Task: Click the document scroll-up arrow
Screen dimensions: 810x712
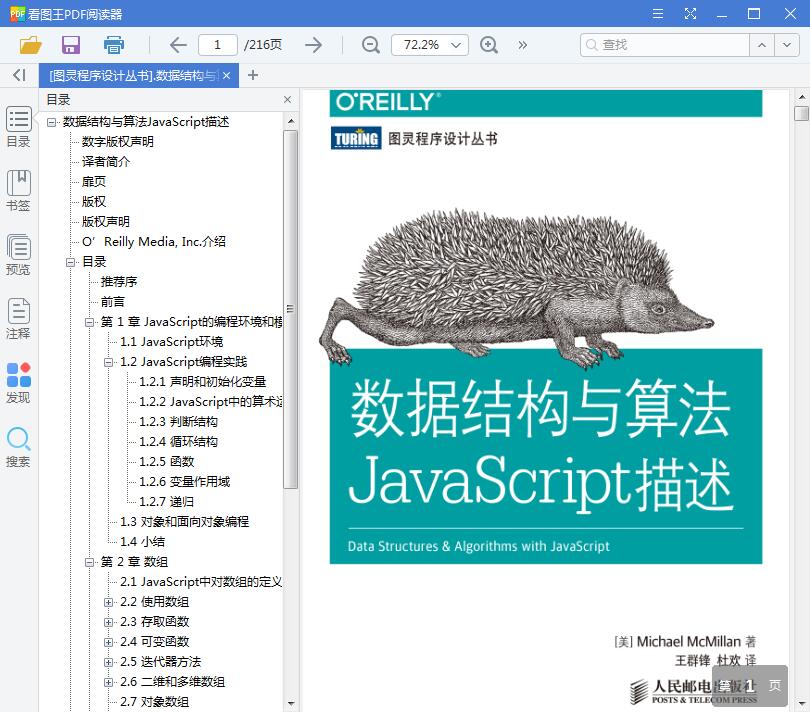Action: (x=801, y=97)
